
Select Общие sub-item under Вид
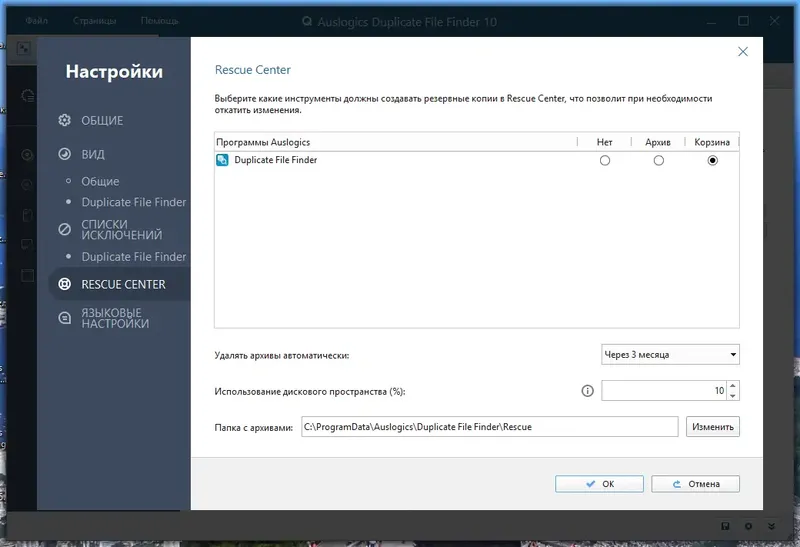[100, 181]
